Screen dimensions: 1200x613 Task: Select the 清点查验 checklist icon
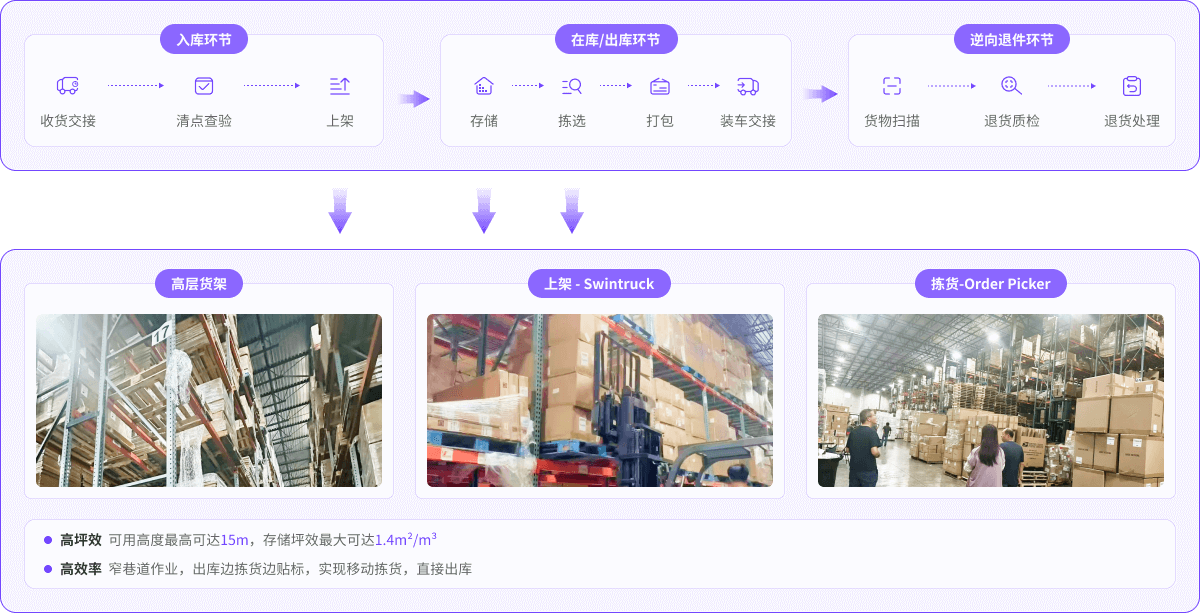point(204,86)
